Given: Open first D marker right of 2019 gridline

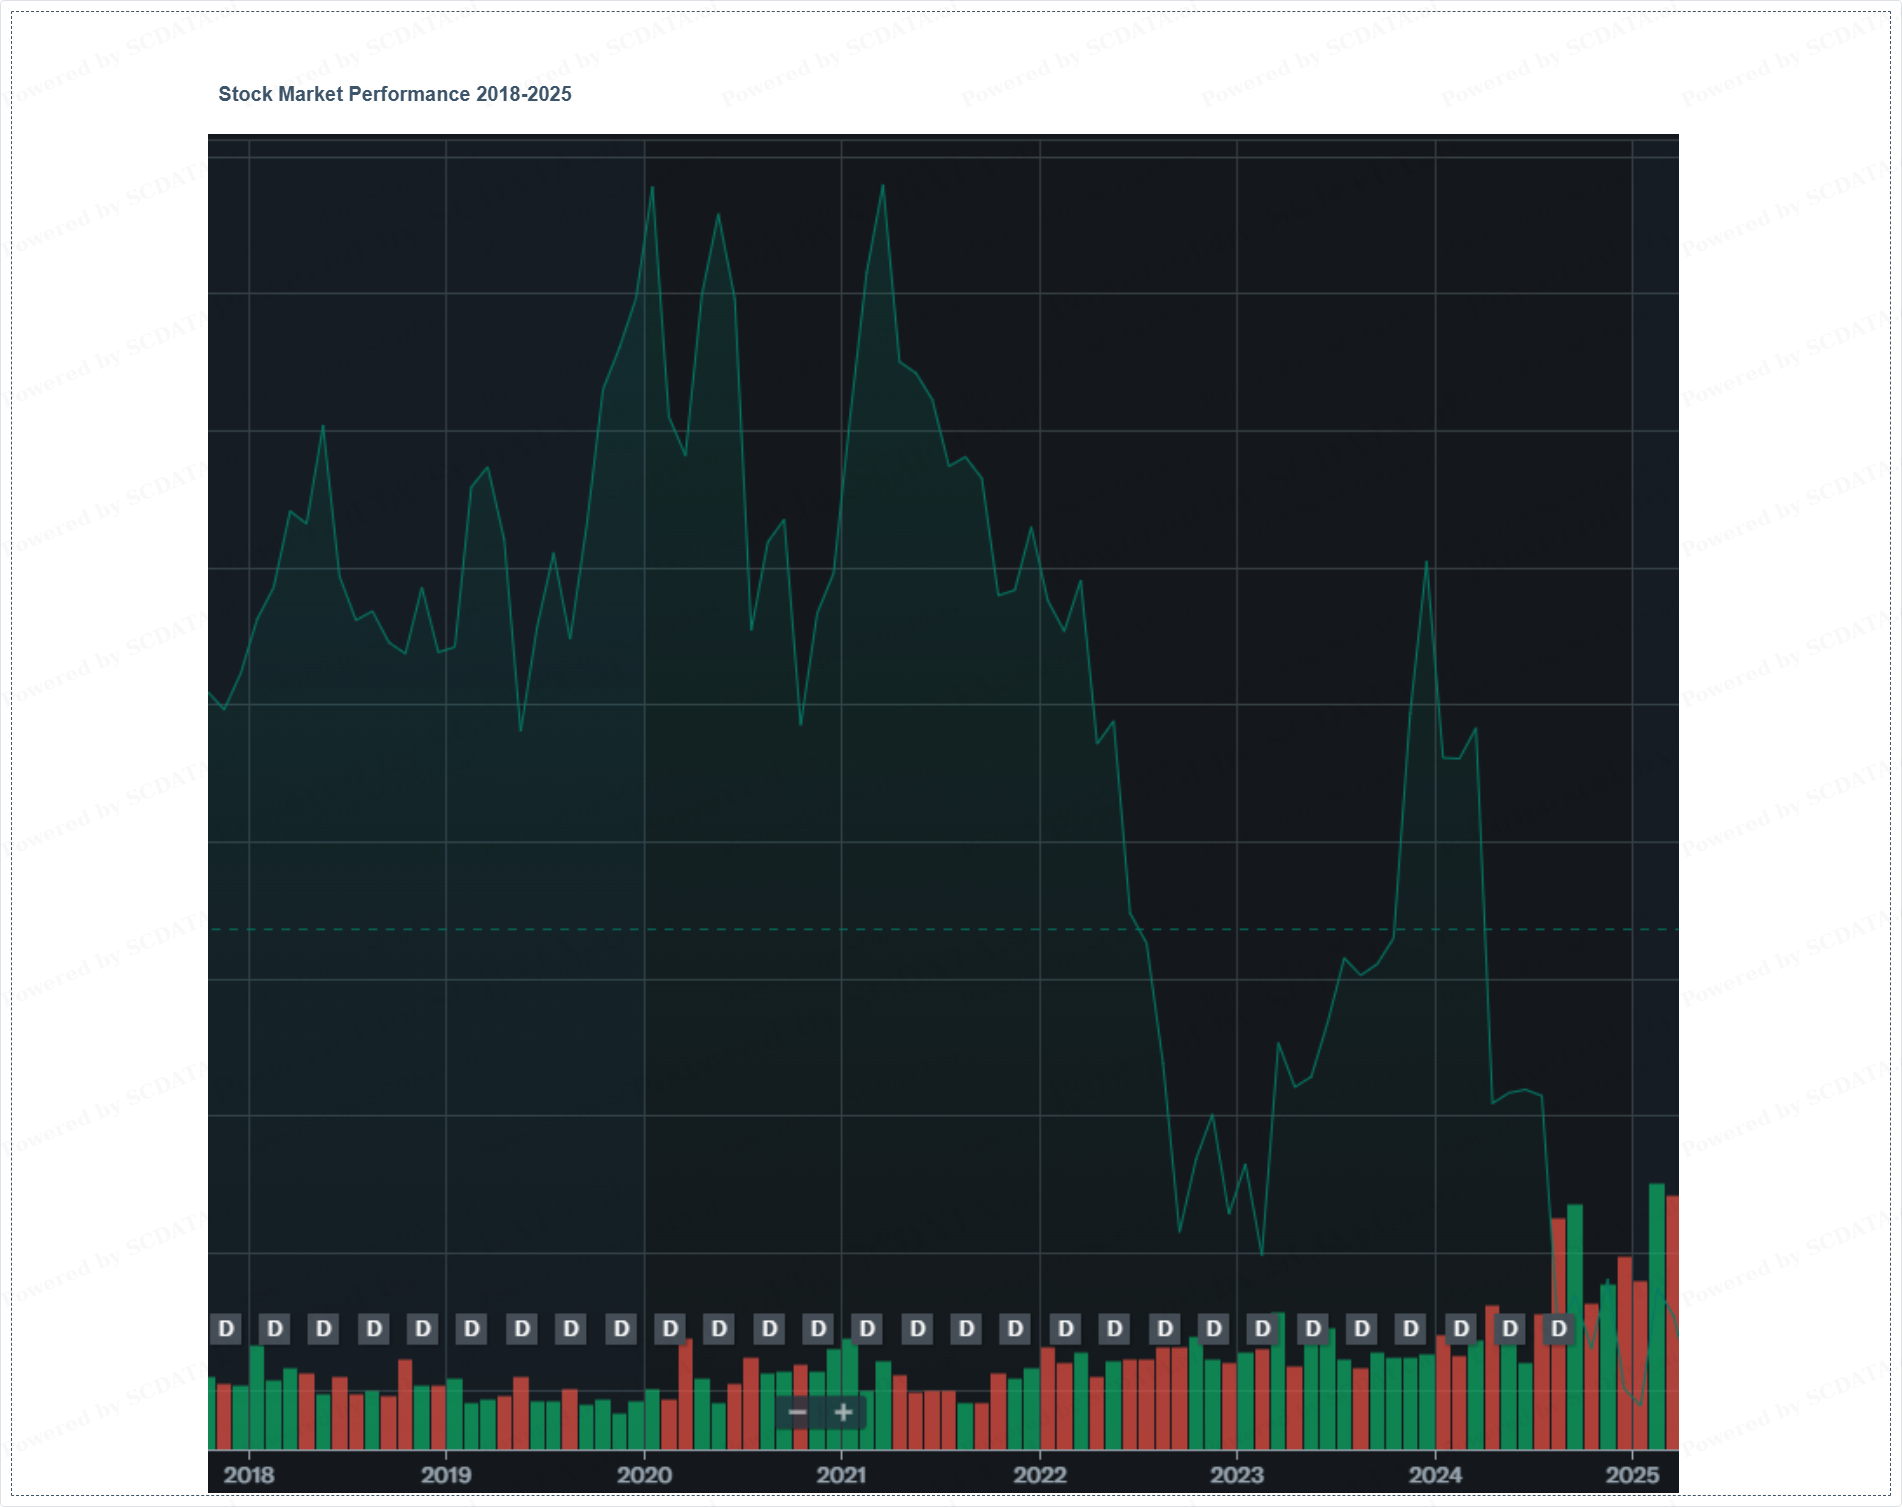Looking at the screenshot, I should click(x=472, y=1329).
